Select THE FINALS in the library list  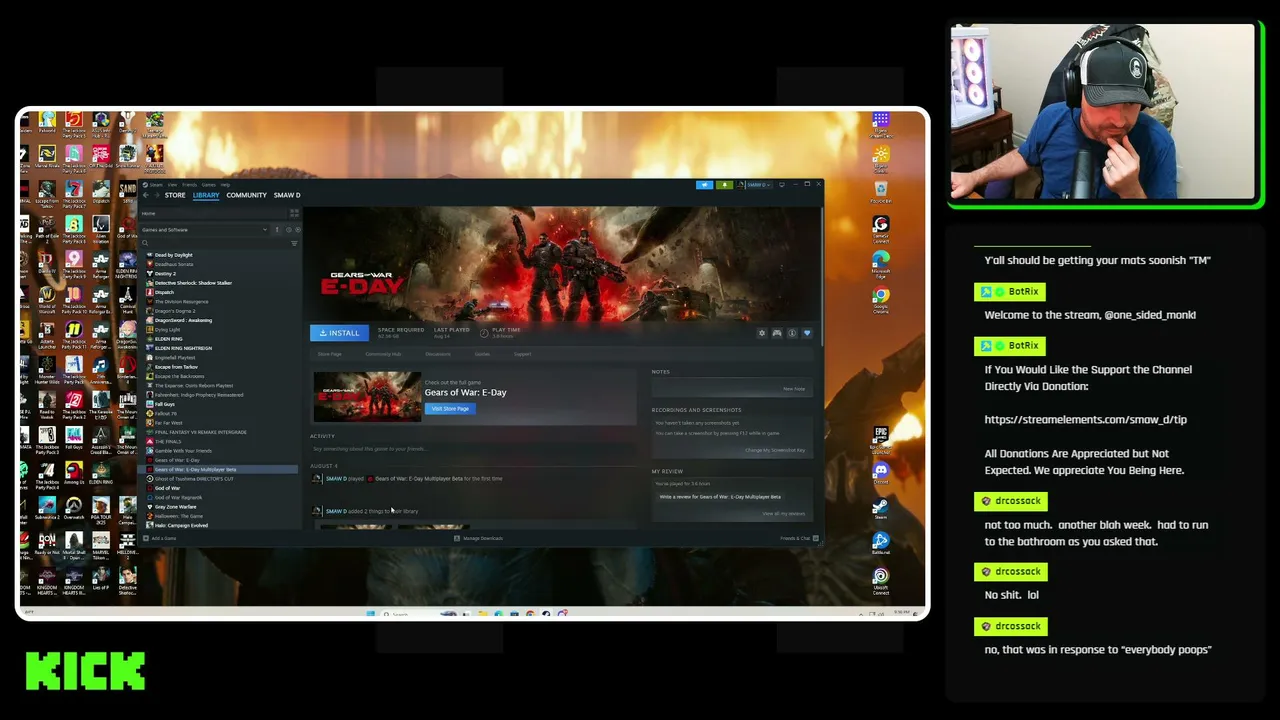click(x=168, y=442)
